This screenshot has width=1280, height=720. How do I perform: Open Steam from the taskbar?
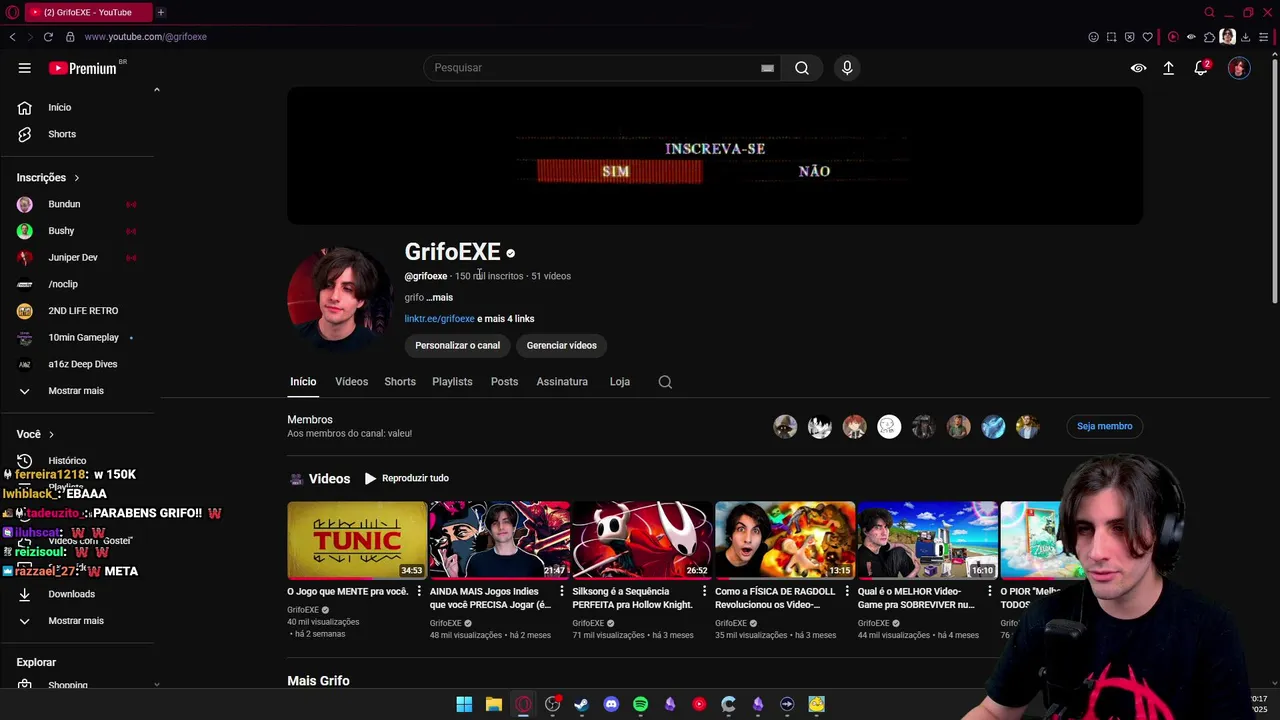pos(581,704)
